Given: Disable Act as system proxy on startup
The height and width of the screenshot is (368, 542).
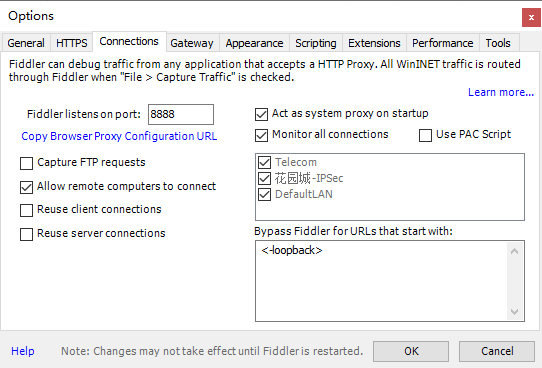Looking at the screenshot, I should click(261, 114).
